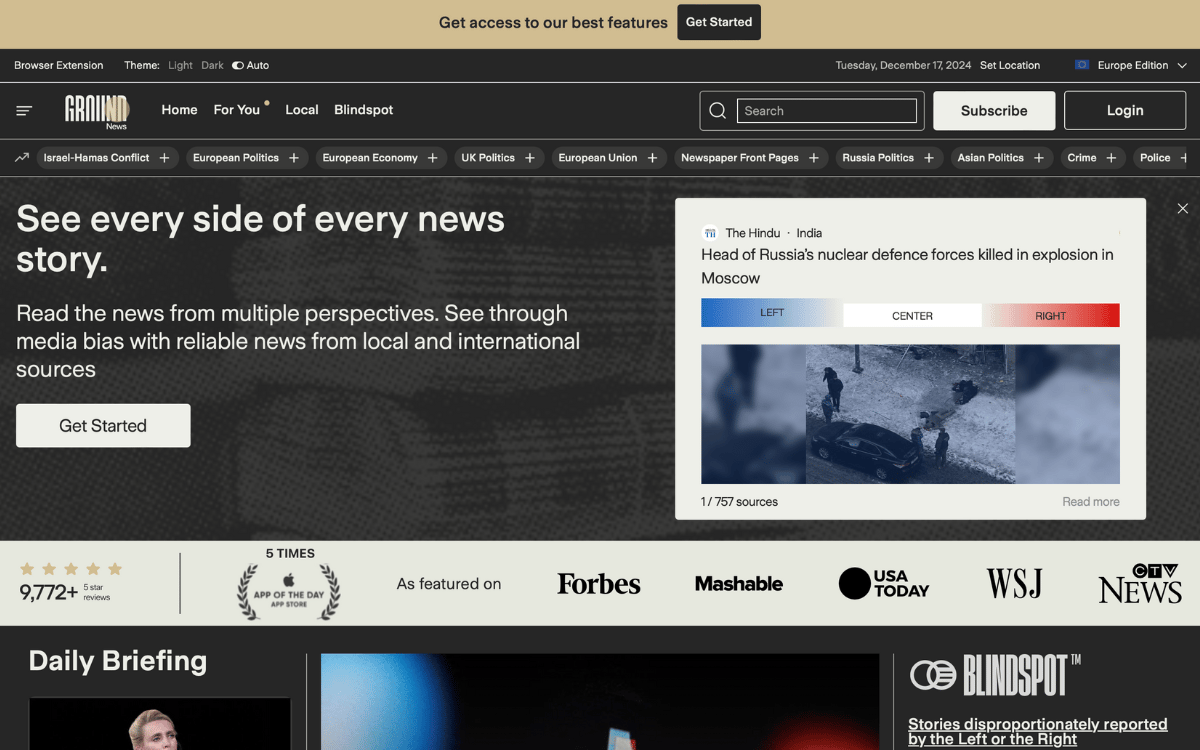Open the Moscow explosion story image
The width and height of the screenshot is (1200, 750).
(910, 414)
